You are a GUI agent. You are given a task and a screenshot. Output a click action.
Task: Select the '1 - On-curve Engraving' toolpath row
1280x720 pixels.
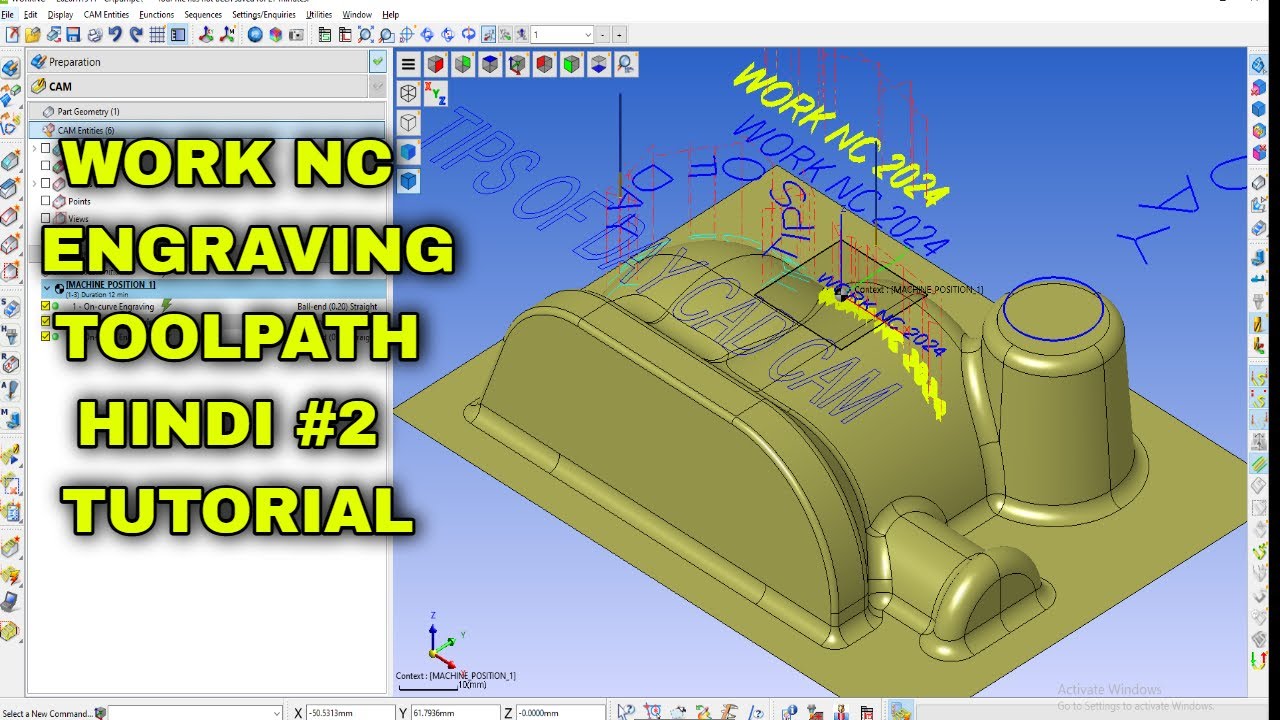click(212, 306)
